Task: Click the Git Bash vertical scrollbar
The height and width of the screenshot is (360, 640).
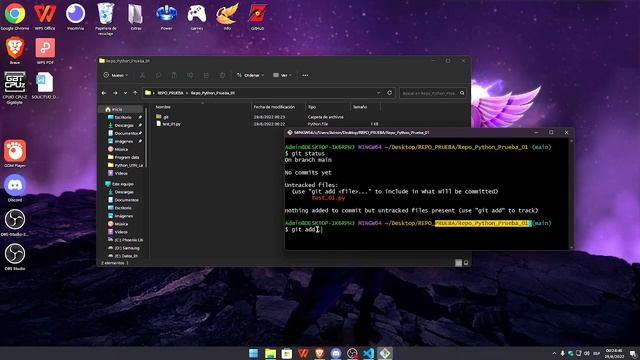Action: (571, 193)
